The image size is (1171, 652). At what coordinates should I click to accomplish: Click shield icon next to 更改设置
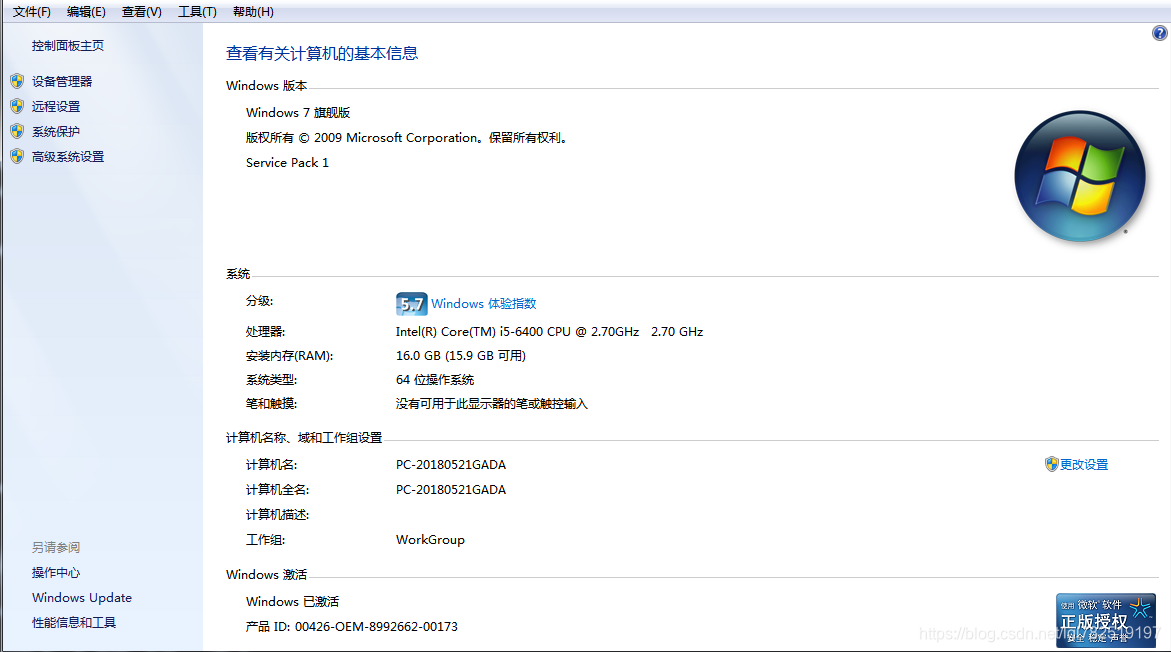pyautogui.click(x=1052, y=464)
